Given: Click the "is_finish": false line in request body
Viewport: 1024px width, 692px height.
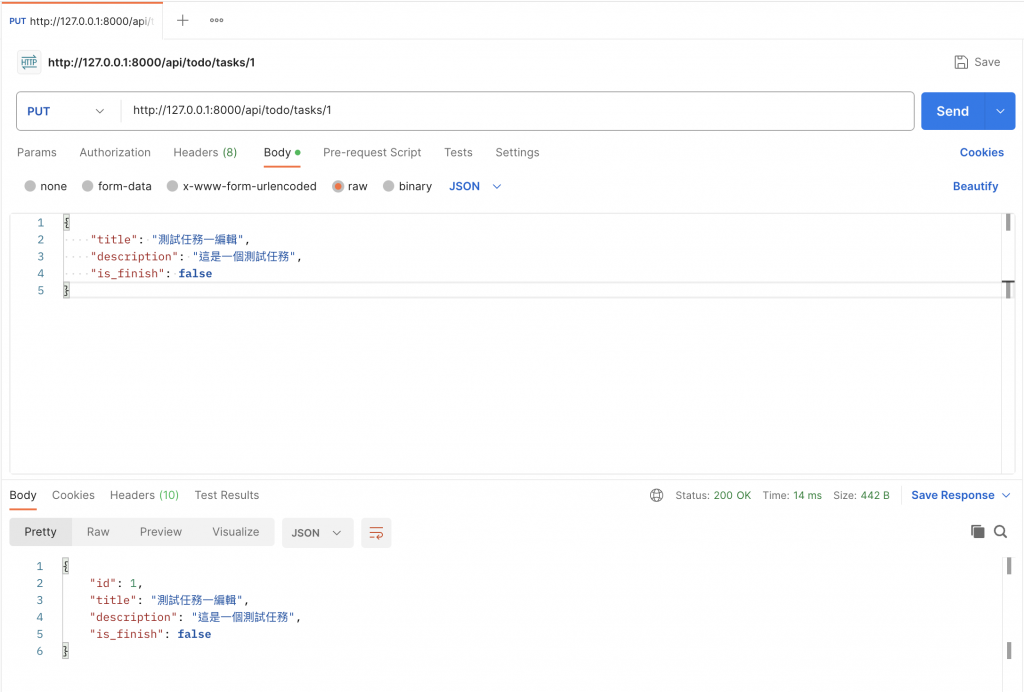Looking at the screenshot, I should tap(151, 274).
